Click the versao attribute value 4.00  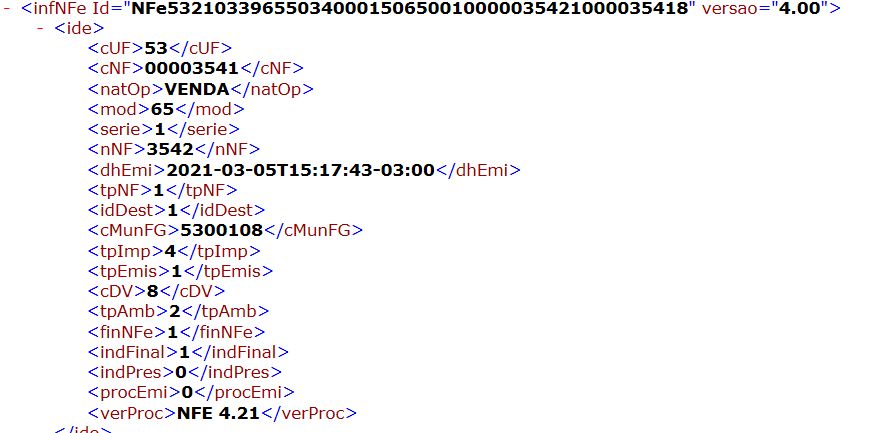coord(799,8)
